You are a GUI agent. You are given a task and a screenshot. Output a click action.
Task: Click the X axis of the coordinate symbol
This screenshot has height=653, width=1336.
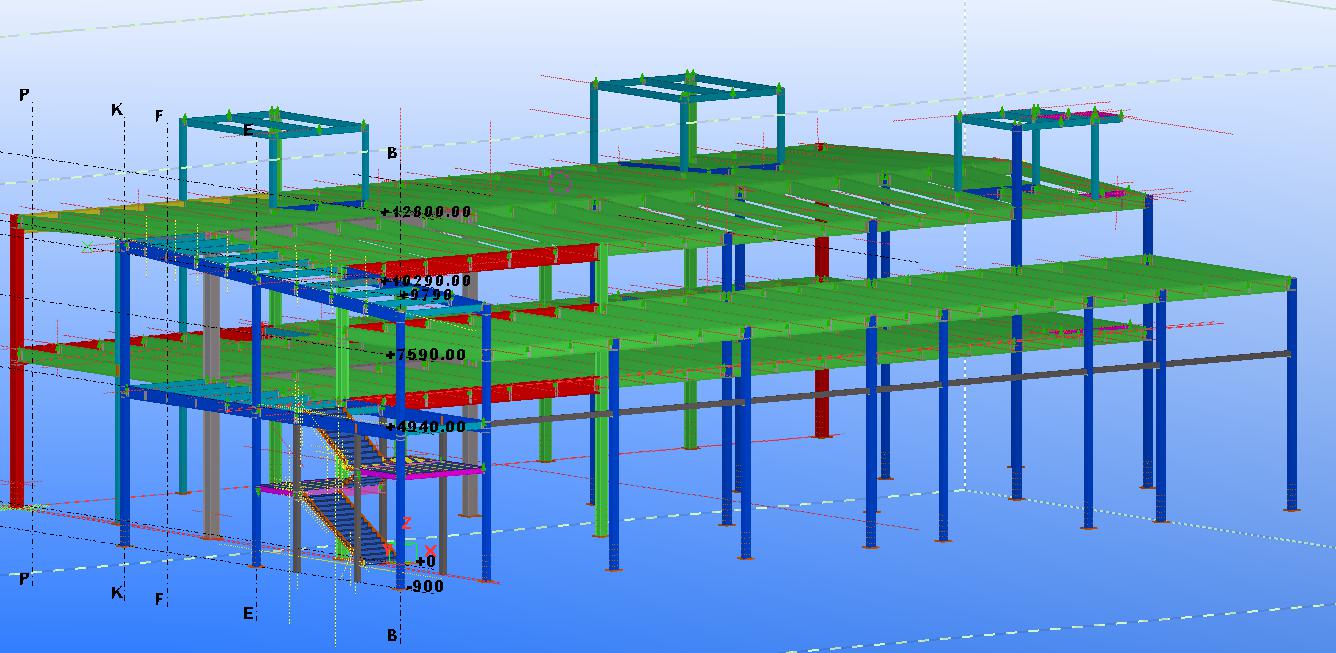pos(430,551)
